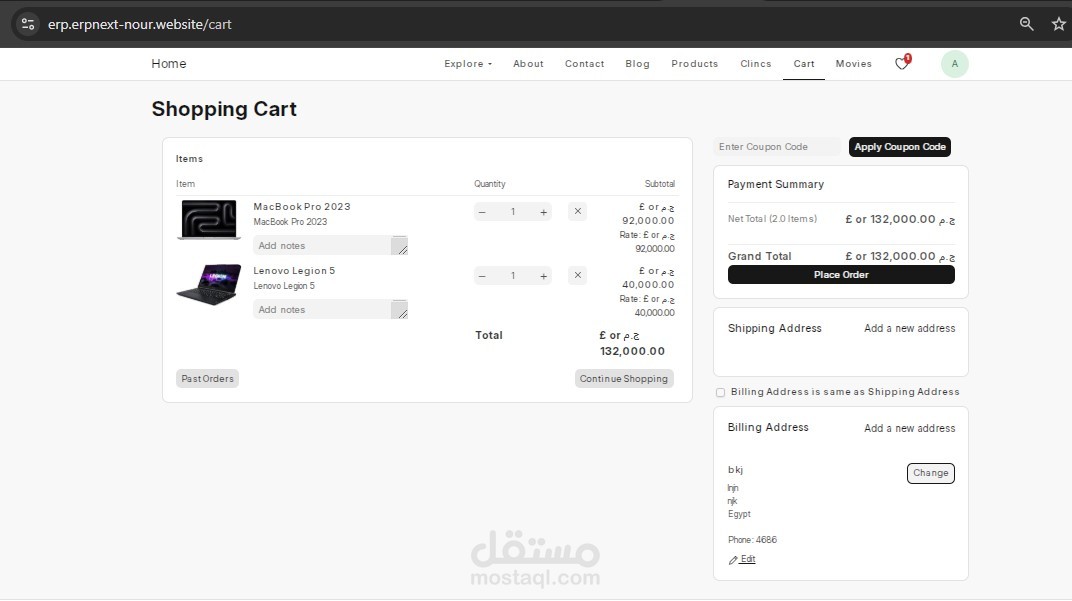Click the 'Shopping Cart' heading text
The width and height of the screenshot is (1072, 601).
[224, 109]
